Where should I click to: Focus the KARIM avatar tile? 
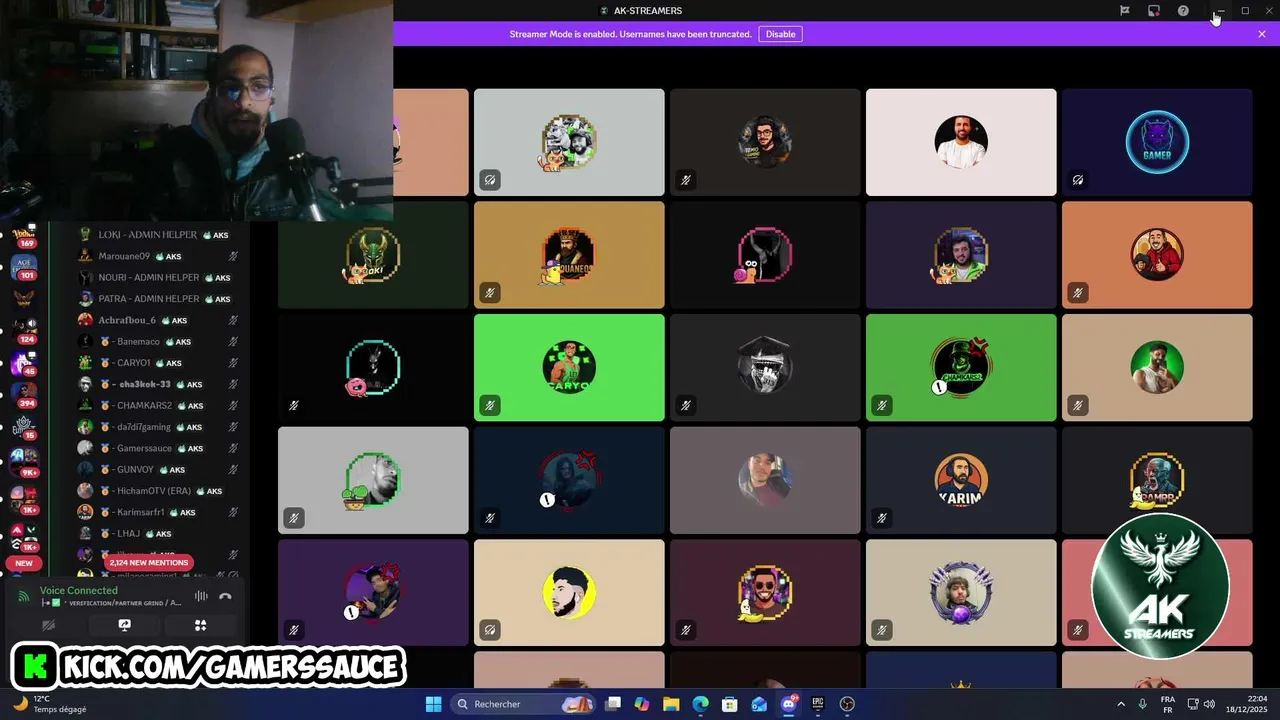pos(961,480)
